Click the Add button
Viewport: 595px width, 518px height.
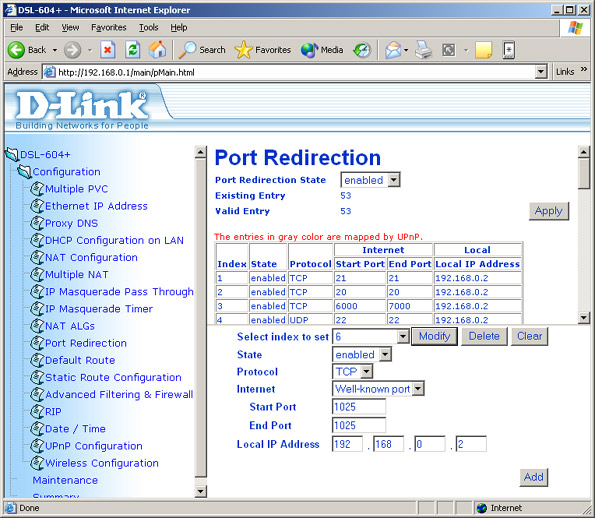click(534, 477)
